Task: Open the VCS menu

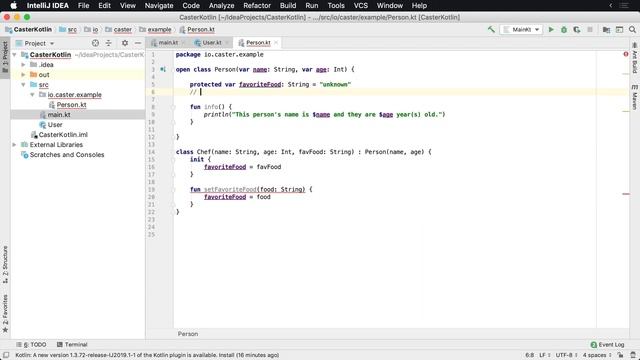Action: point(360,5)
